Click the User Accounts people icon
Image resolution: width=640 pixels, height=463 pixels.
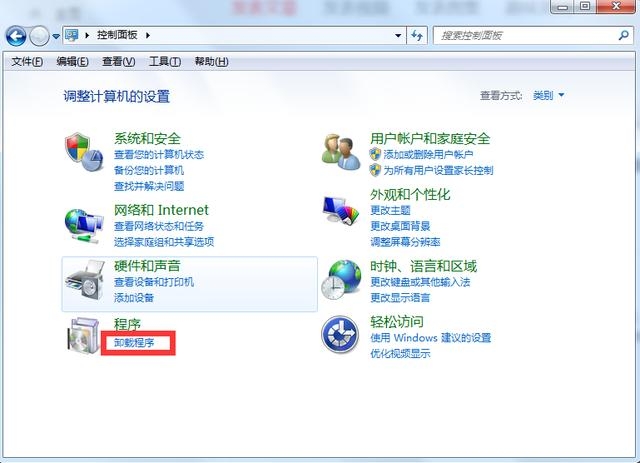pyautogui.click(x=341, y=152)
